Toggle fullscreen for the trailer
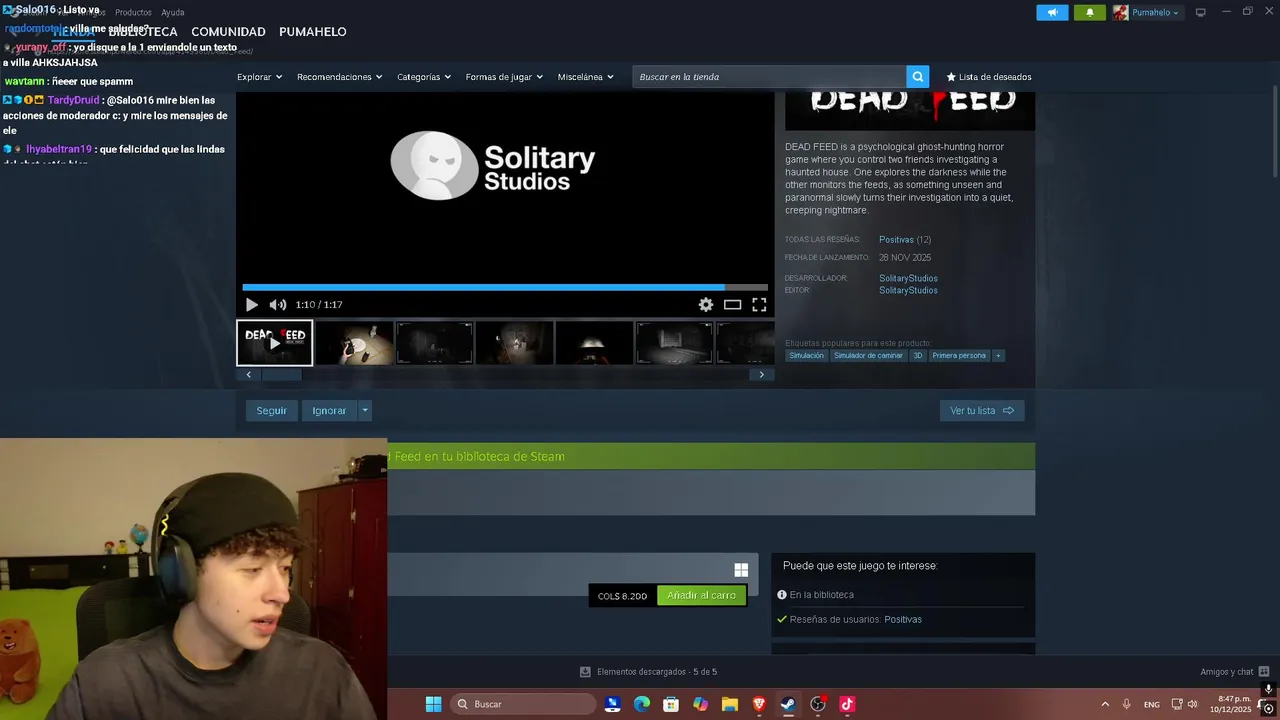 point(759,305)
